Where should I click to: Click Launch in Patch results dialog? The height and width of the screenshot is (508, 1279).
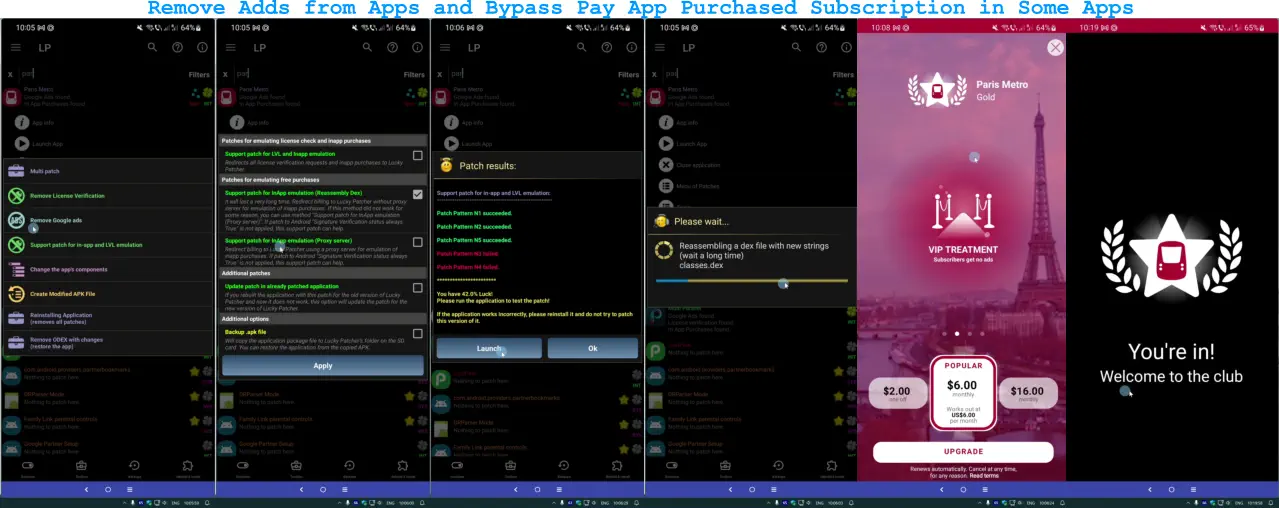point(489,348)
